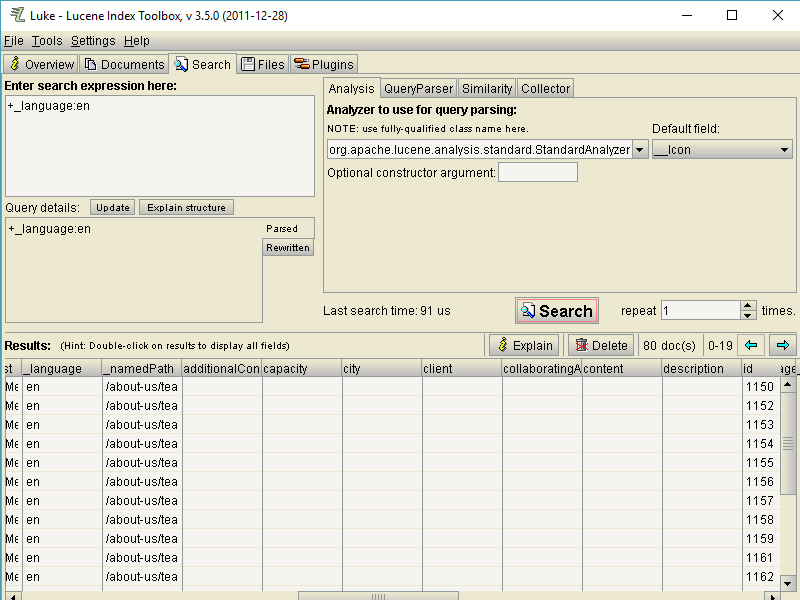Image resolution: width=800 pixels, height=600 pixels.
Task: Click the horizontal scrollbar left arrow
Action: click(x=12, y=596)
